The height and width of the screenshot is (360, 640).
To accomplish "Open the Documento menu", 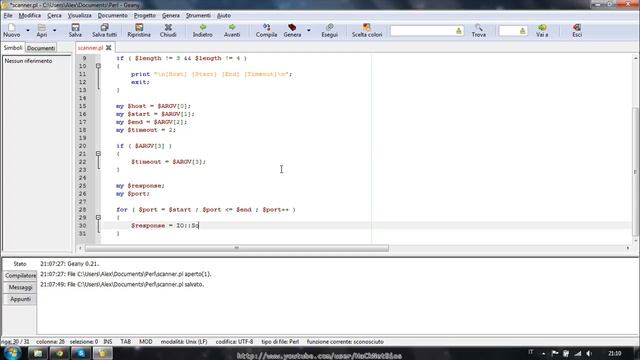I will point(112,16).
